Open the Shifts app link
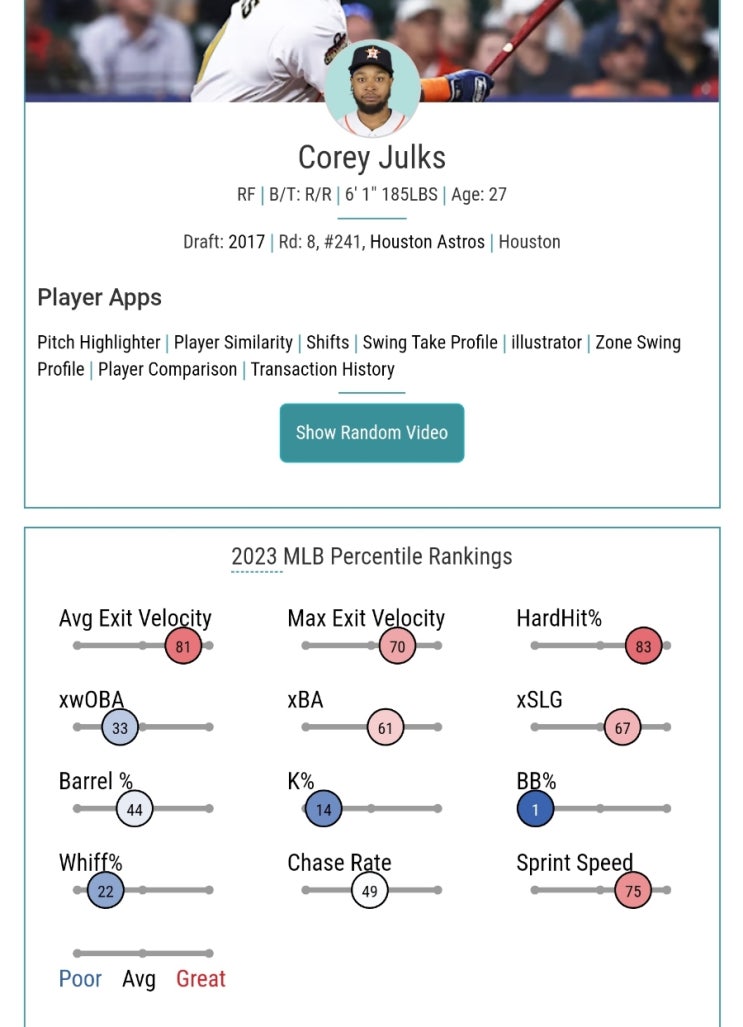 328,343
